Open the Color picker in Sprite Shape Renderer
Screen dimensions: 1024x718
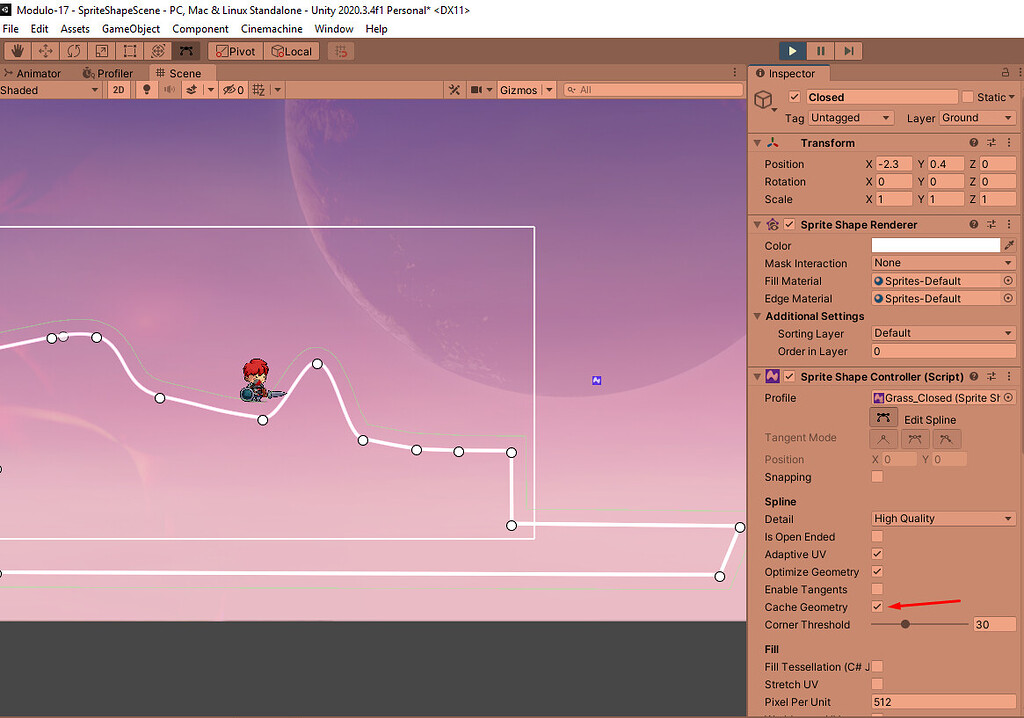pos(935,245)
